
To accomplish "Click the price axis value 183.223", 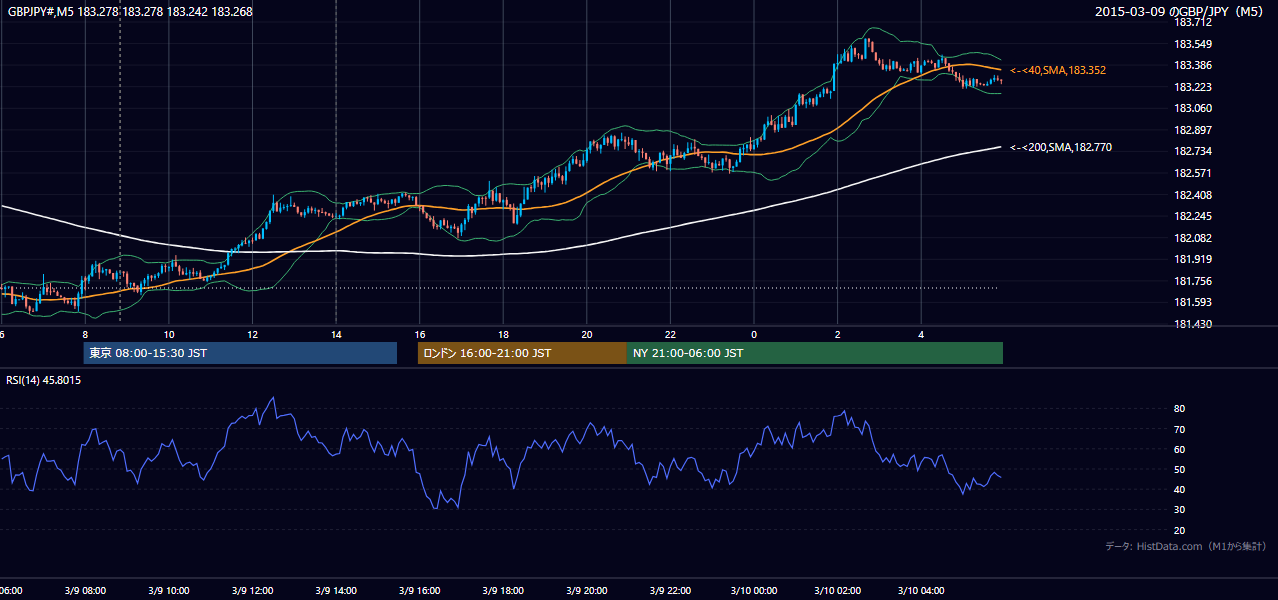I will (x=1192, y=87).
